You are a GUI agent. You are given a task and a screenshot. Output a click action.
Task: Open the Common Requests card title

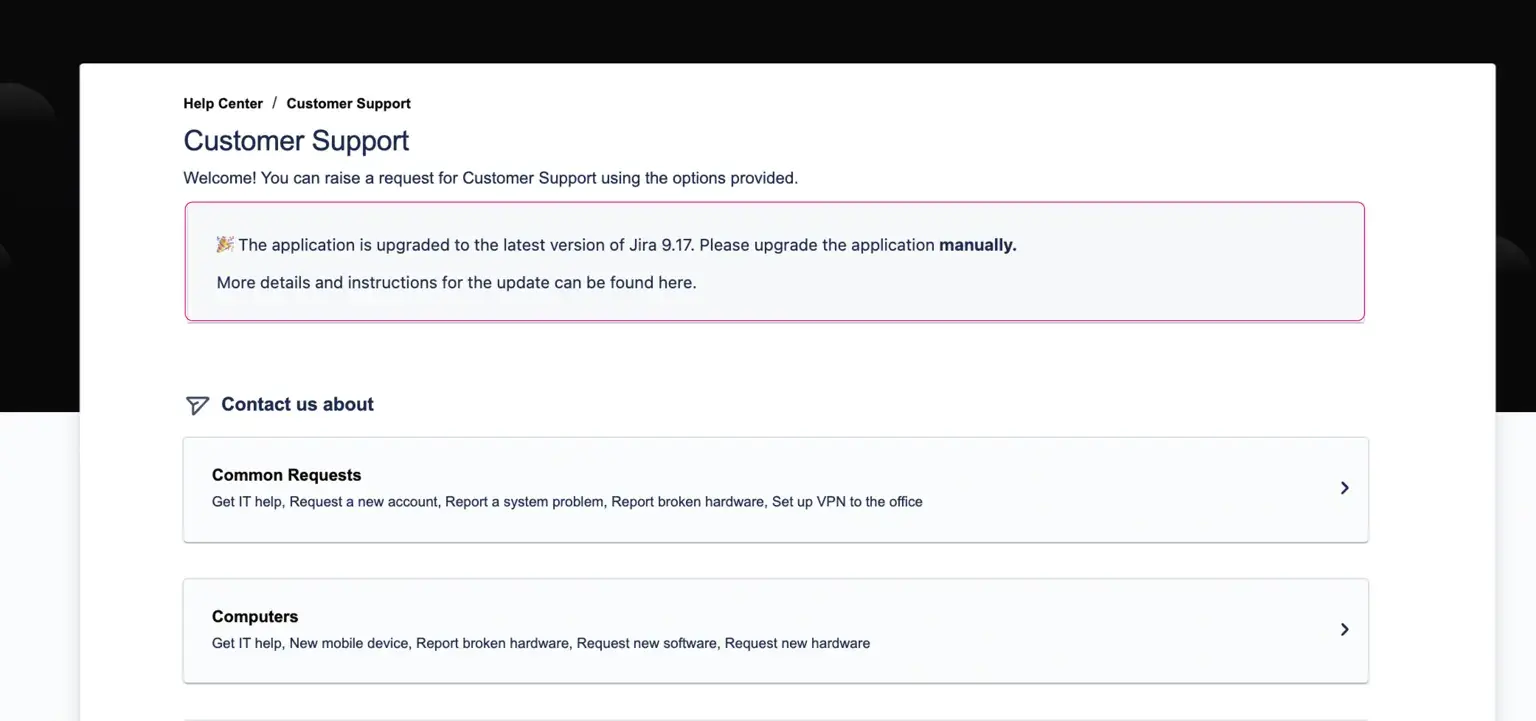tap(286, 475)
